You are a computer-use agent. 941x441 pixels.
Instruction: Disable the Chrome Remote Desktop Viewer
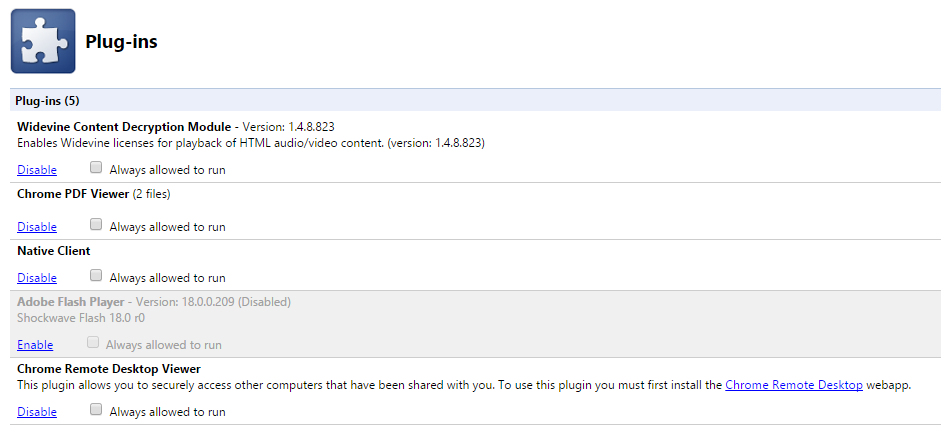37,412
